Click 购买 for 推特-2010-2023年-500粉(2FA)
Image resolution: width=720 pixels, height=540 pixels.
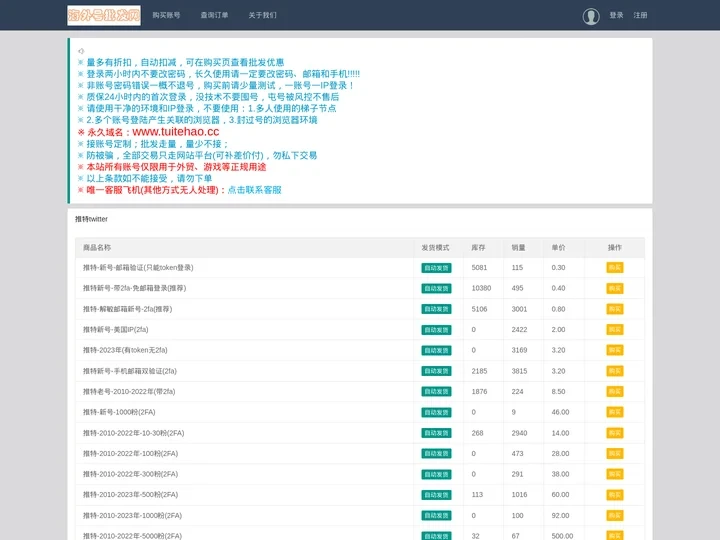tap(614, 495)
